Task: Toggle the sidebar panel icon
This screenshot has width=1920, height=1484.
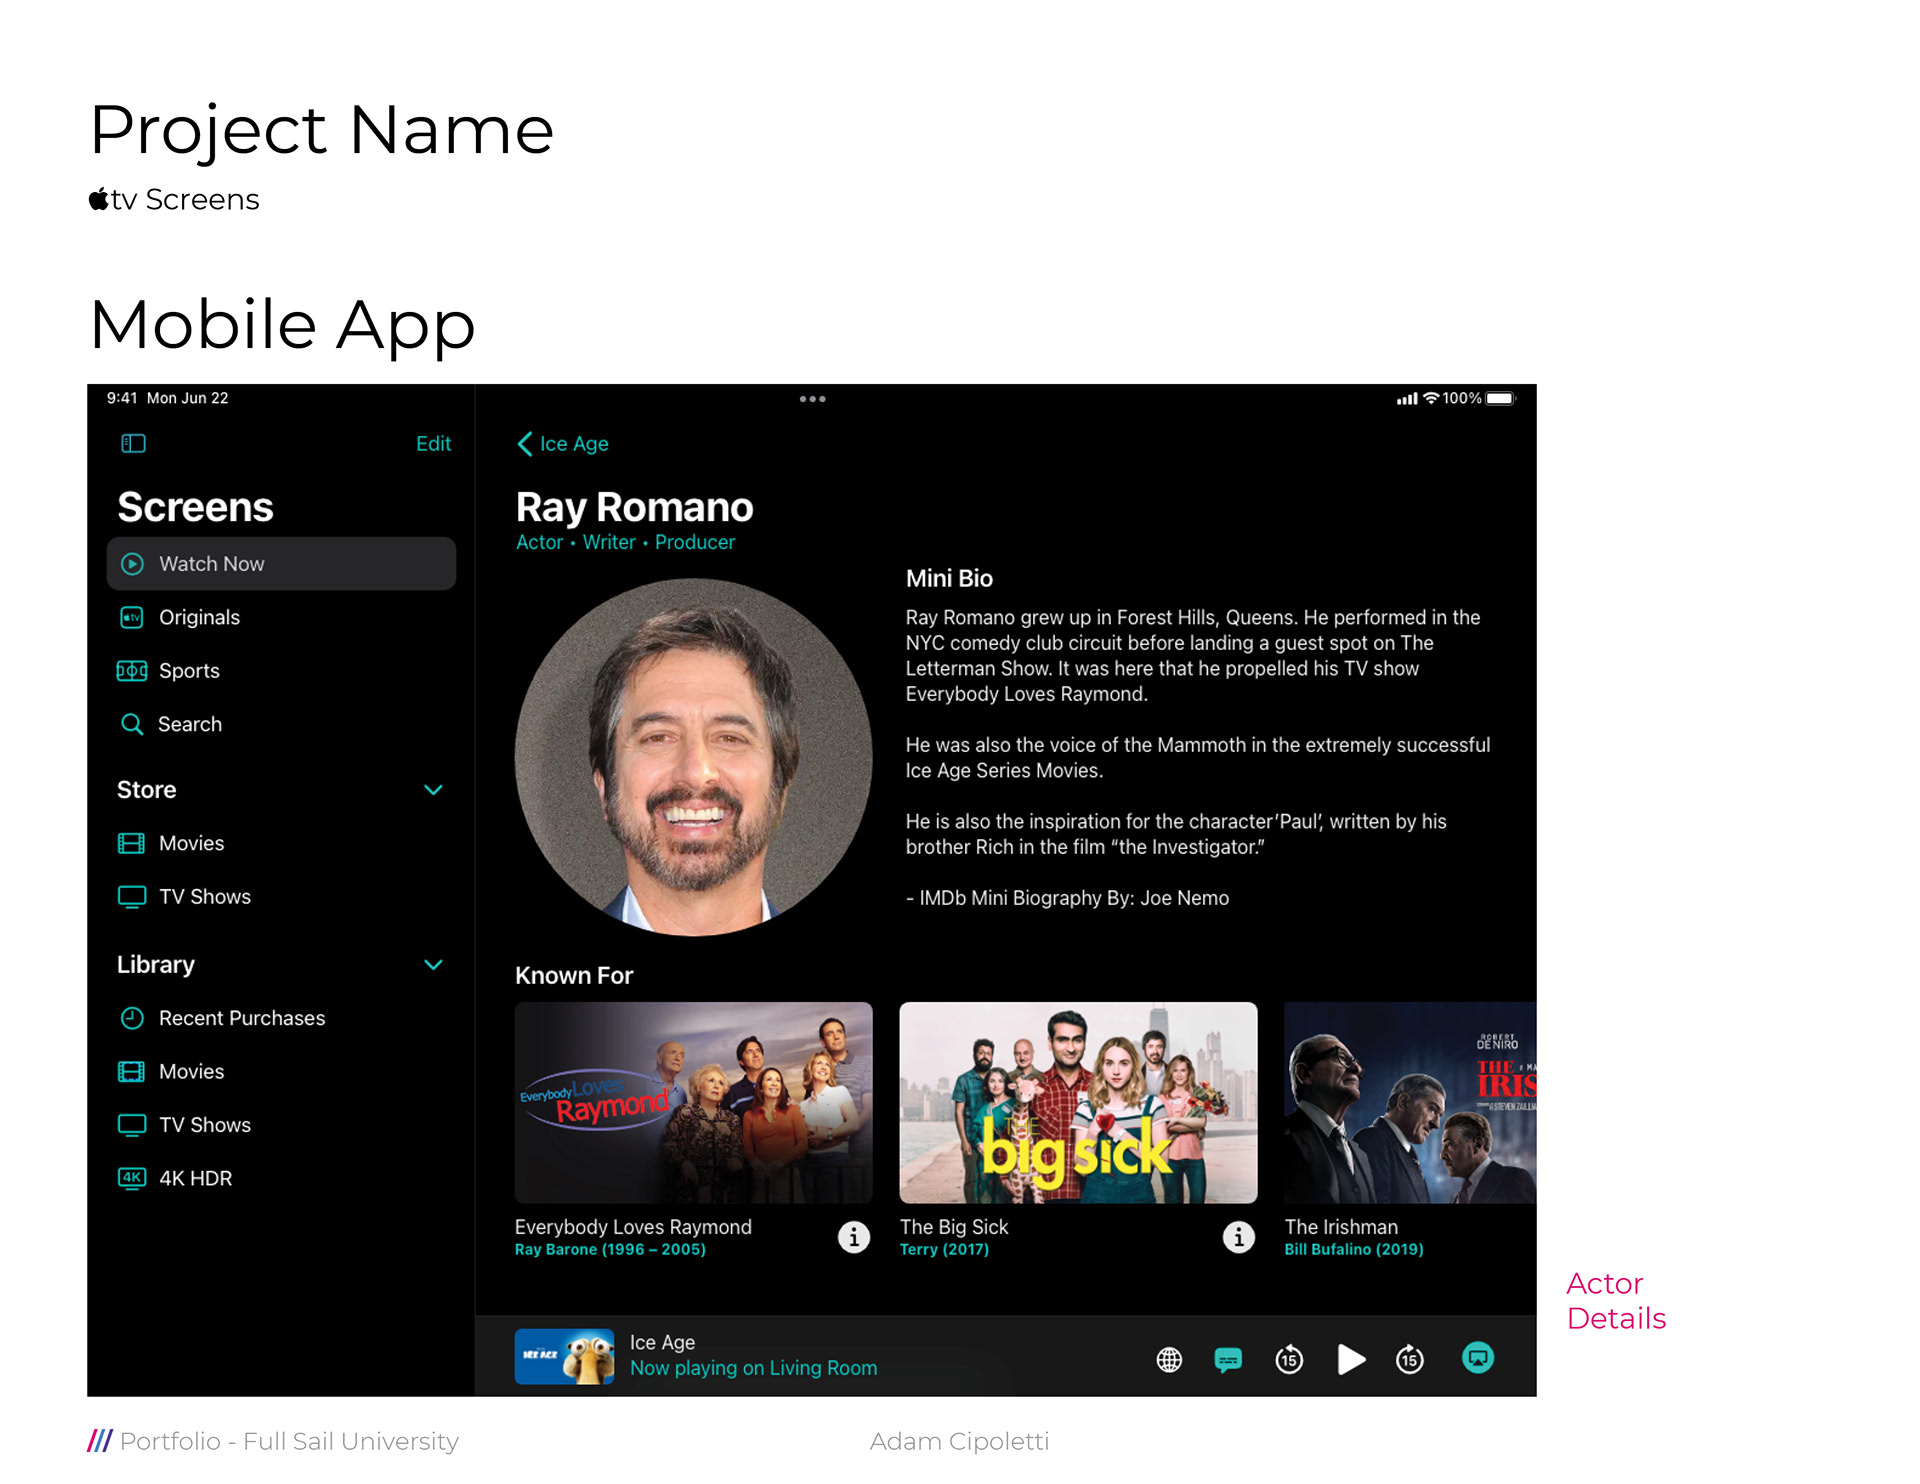Action: (133, 443)
